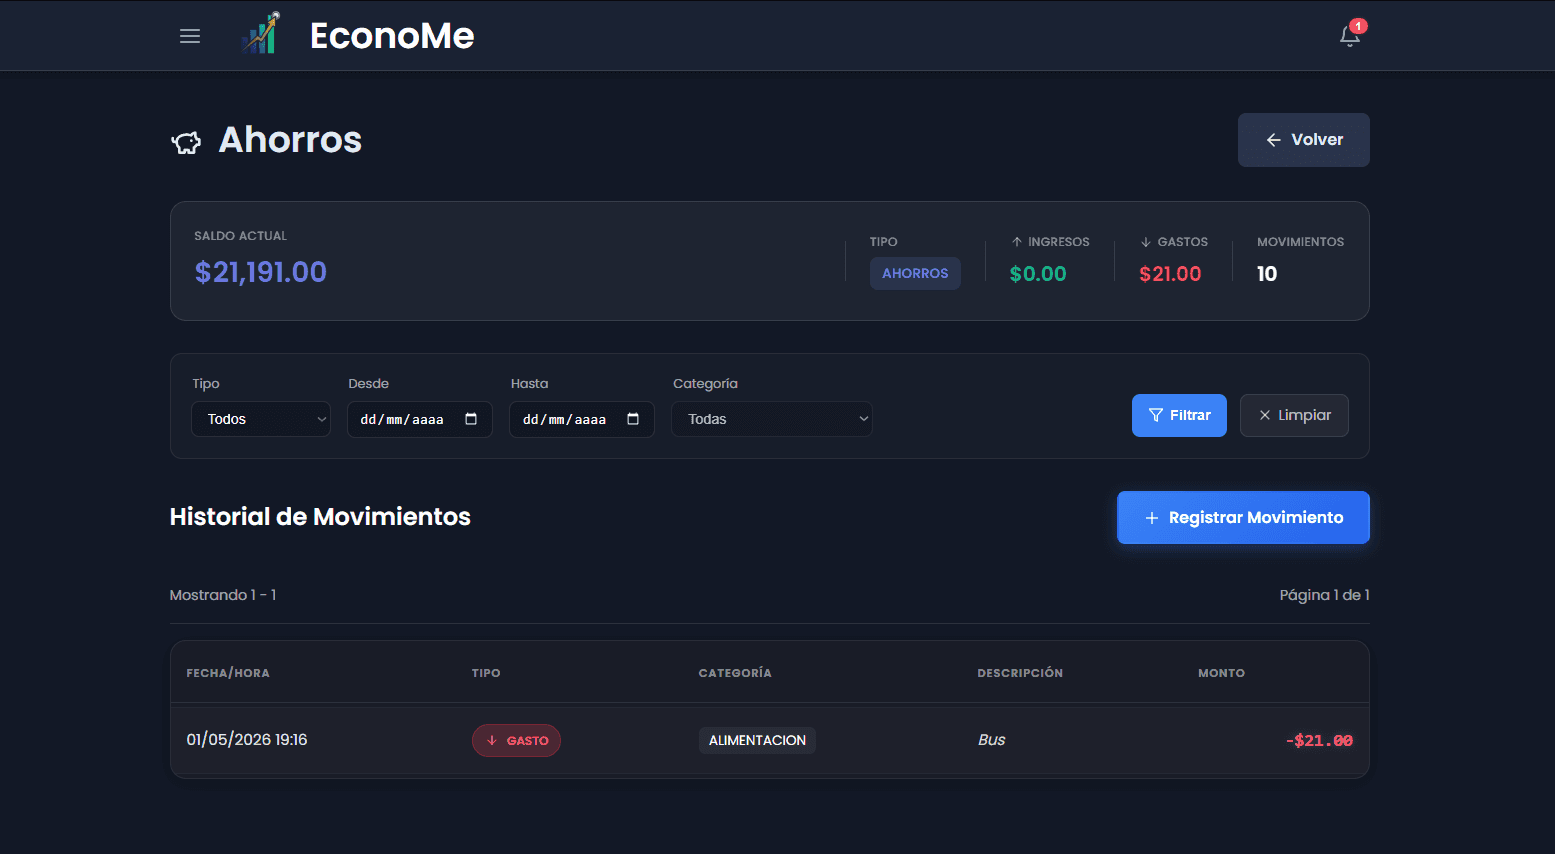Image resolution: width=1555 pixels, height=854 pixels.
Task: Focus the Desde date input field
Action: point(420,419)
